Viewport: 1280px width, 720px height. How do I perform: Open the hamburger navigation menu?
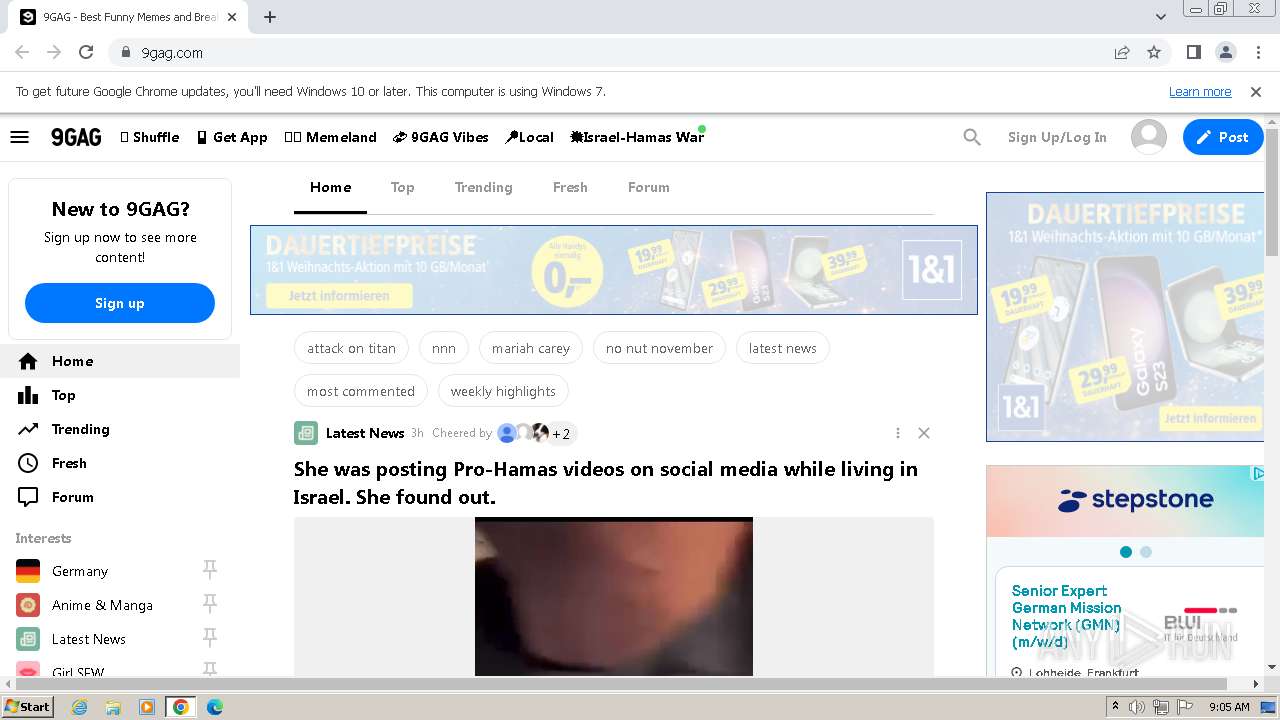click(x=19, y=137)
